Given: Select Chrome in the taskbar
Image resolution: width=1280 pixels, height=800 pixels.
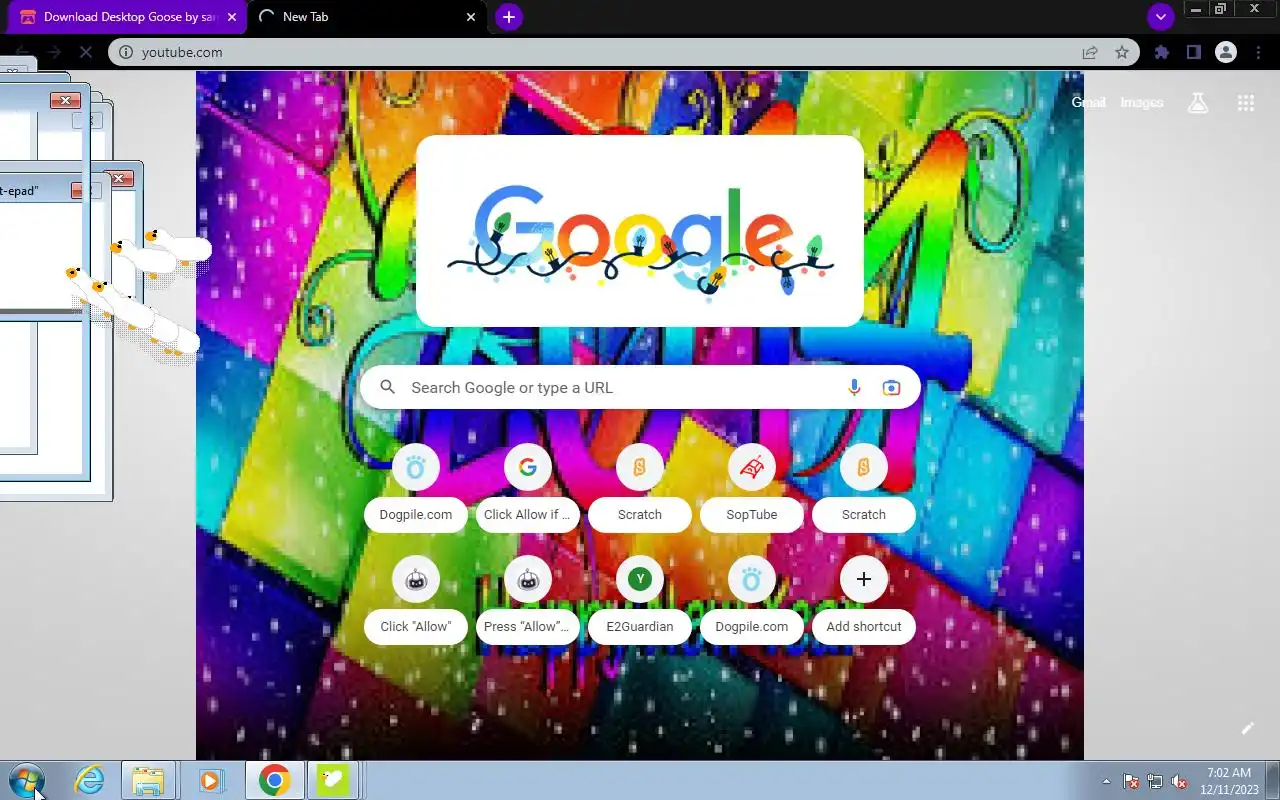Looking at the screenshot, I should (275, 780).
